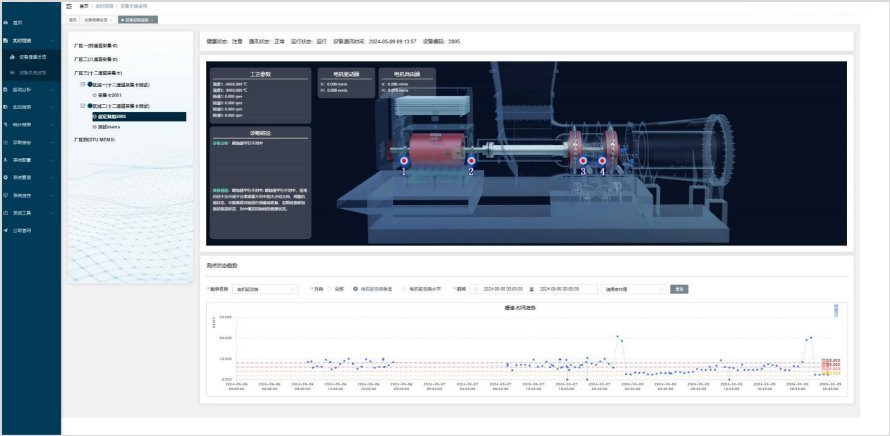The image size is (890, 436).
Task: Click the gear icon for 系统管理
Action: (x=6, y=178)
